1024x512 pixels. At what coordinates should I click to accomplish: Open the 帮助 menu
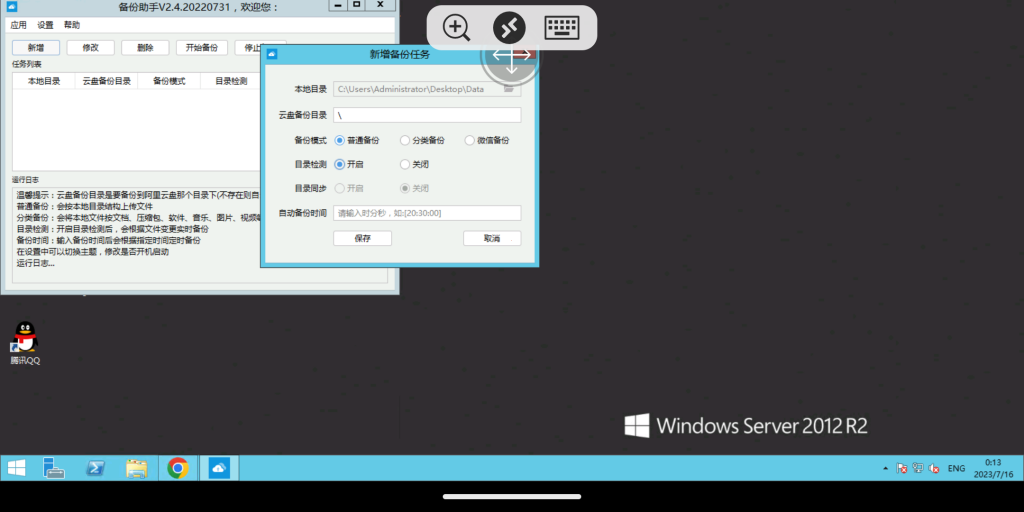(72, 24)
